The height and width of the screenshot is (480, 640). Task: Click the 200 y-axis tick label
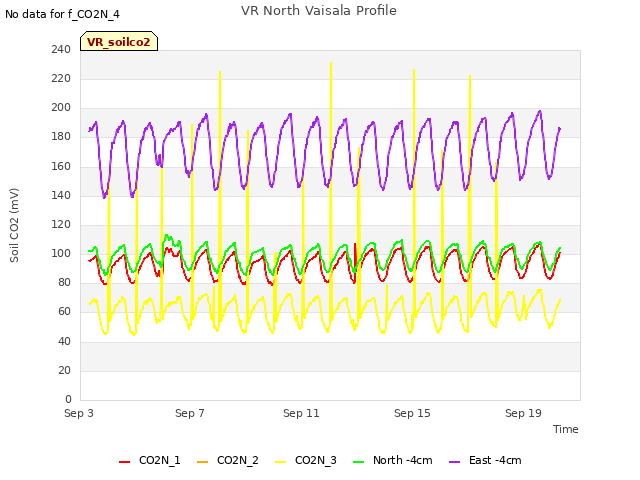pos(61,108)
